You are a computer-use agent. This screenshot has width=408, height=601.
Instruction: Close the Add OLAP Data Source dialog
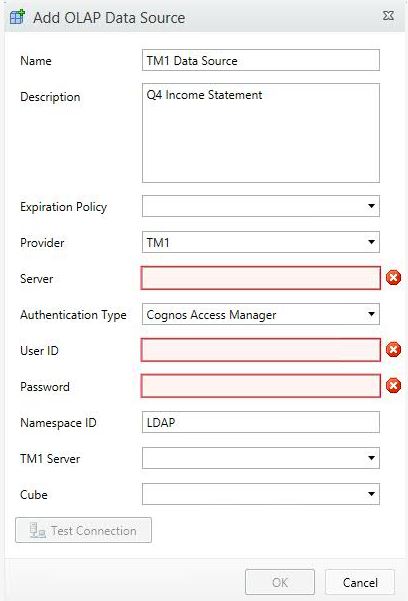[388, 16]
